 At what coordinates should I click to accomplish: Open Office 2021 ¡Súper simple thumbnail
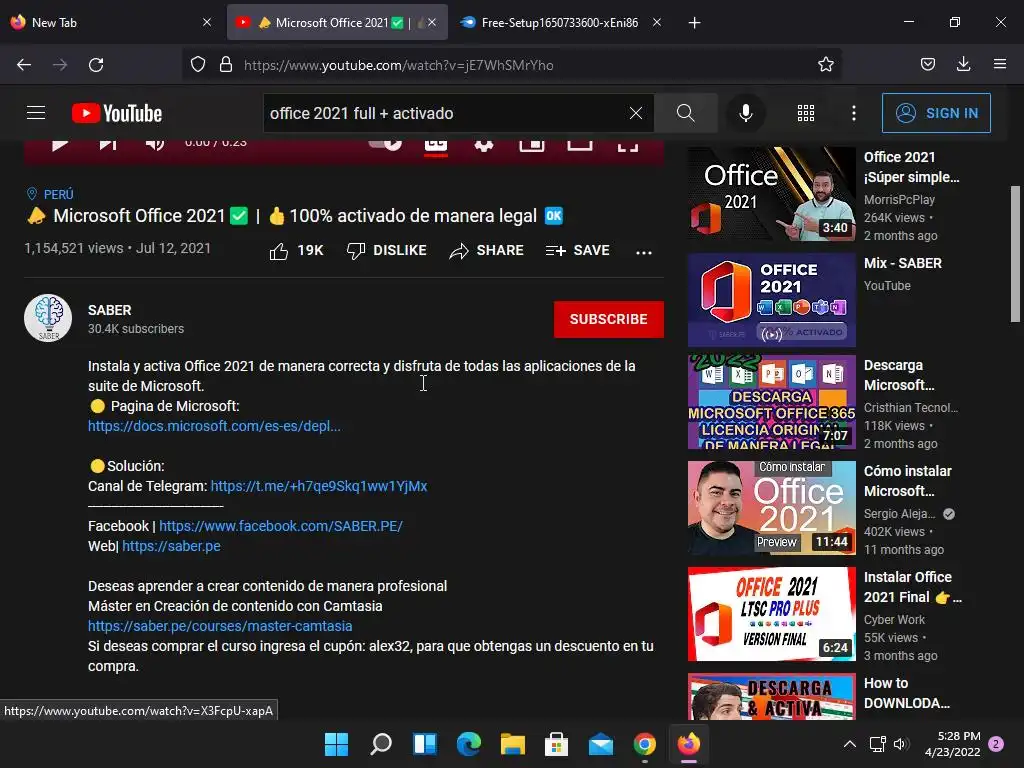(771, 194)
